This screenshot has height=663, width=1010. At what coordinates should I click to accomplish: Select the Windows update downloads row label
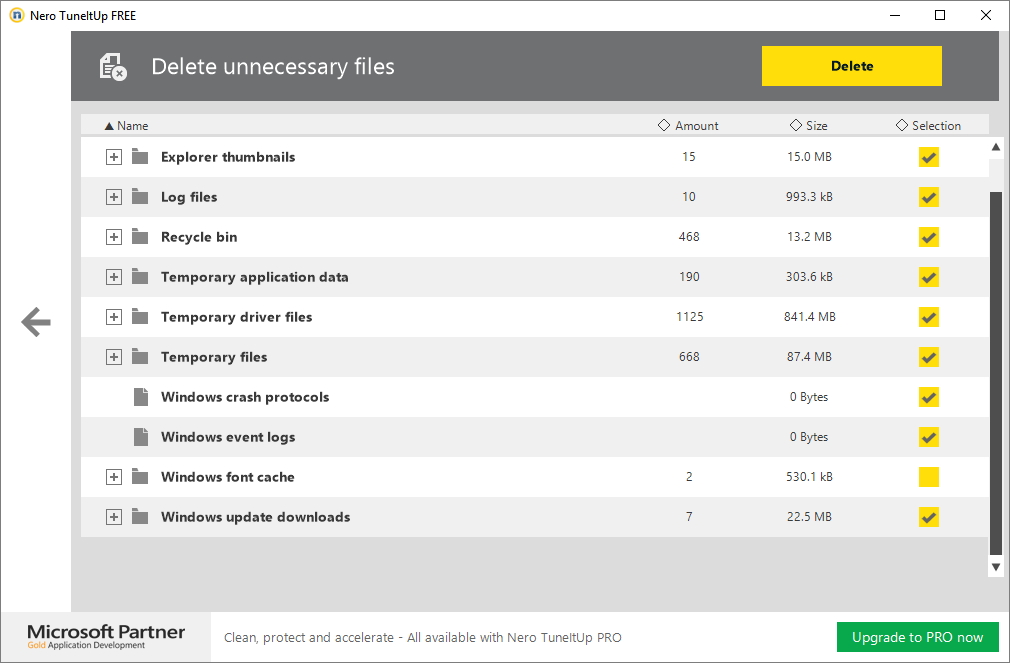tap(255, 517)
